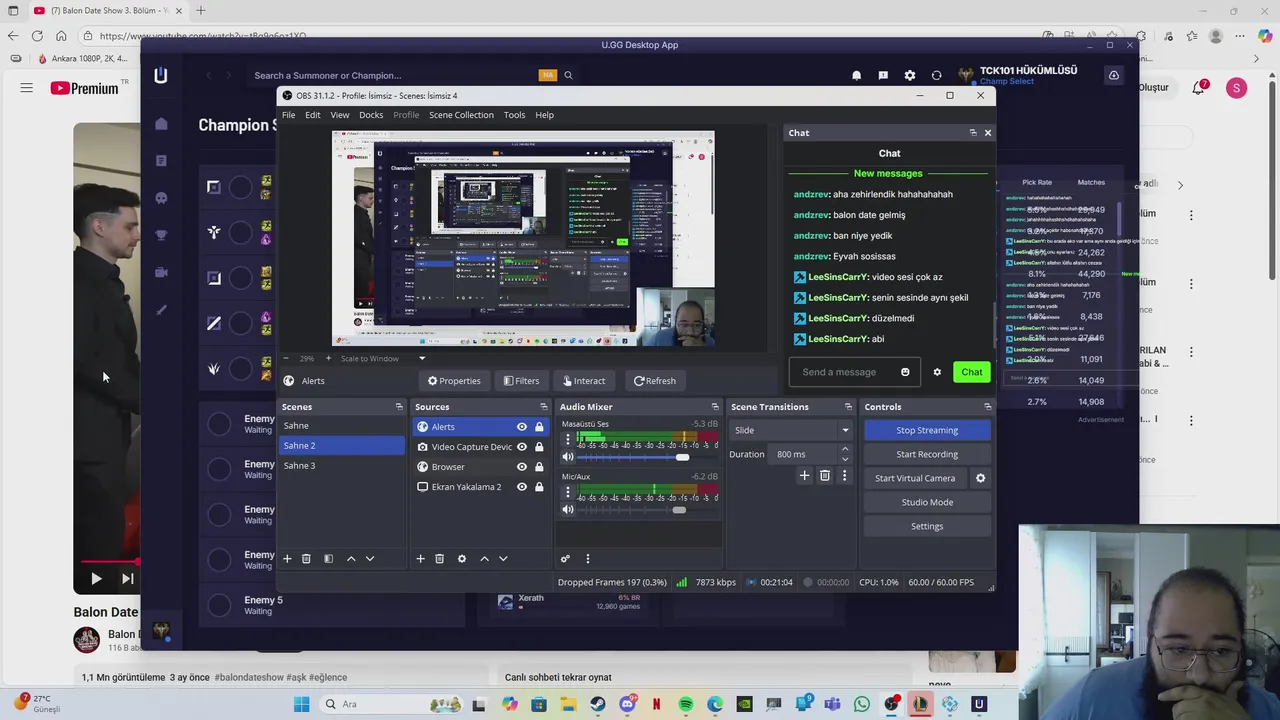
Task: Undock the Controls panel
Action: click(987, 407)
